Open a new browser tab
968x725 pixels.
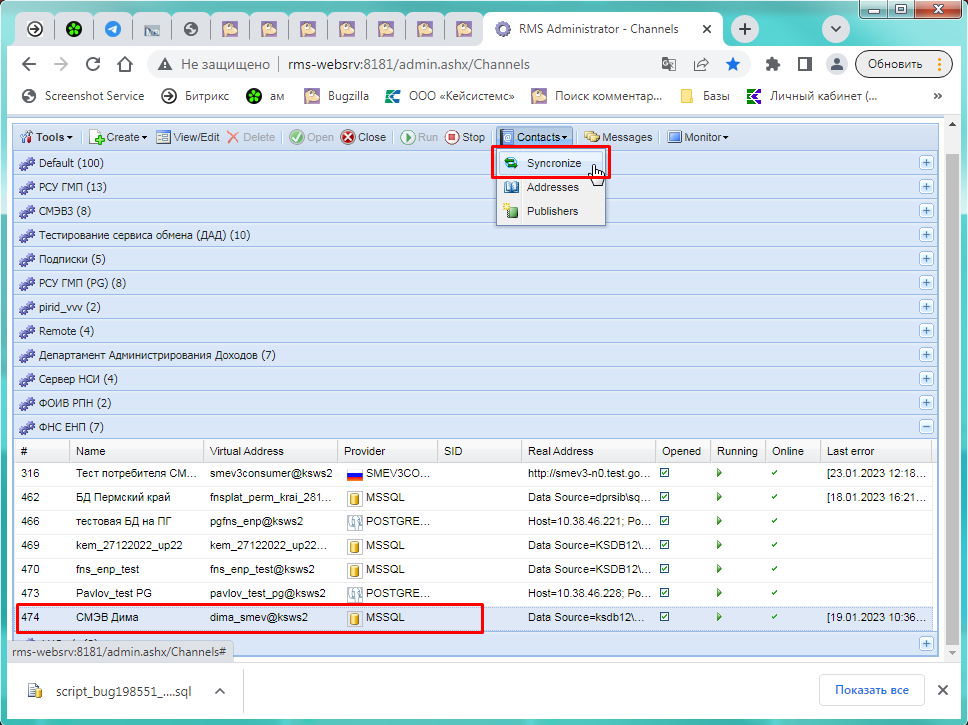coord(745,29)
